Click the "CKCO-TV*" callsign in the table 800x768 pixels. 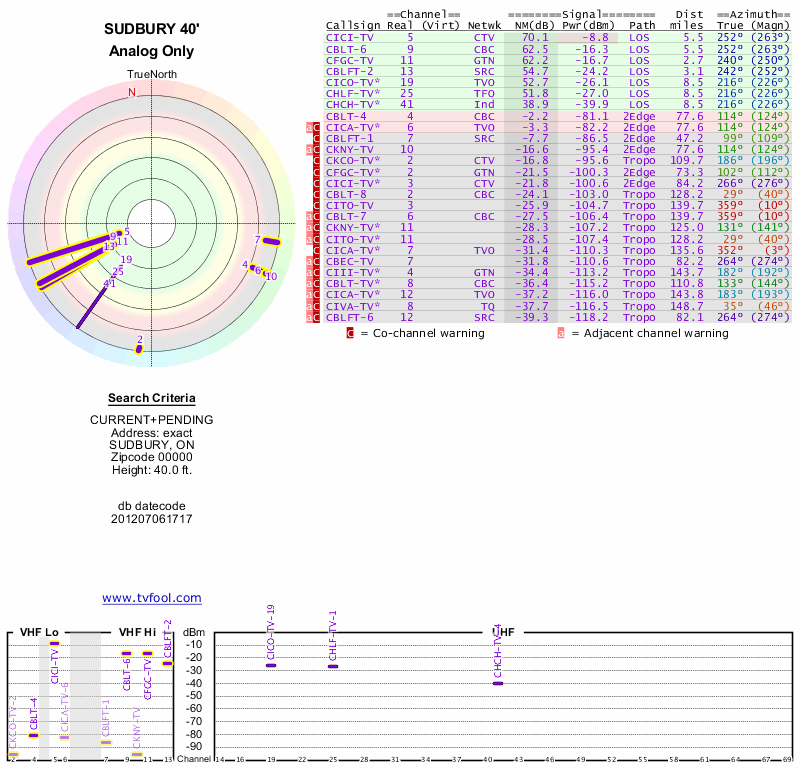click(x=353, y=160)
